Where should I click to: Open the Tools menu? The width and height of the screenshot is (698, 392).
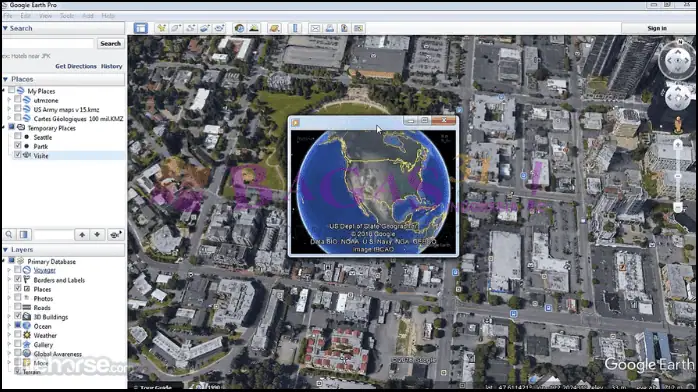pos(67,16)
